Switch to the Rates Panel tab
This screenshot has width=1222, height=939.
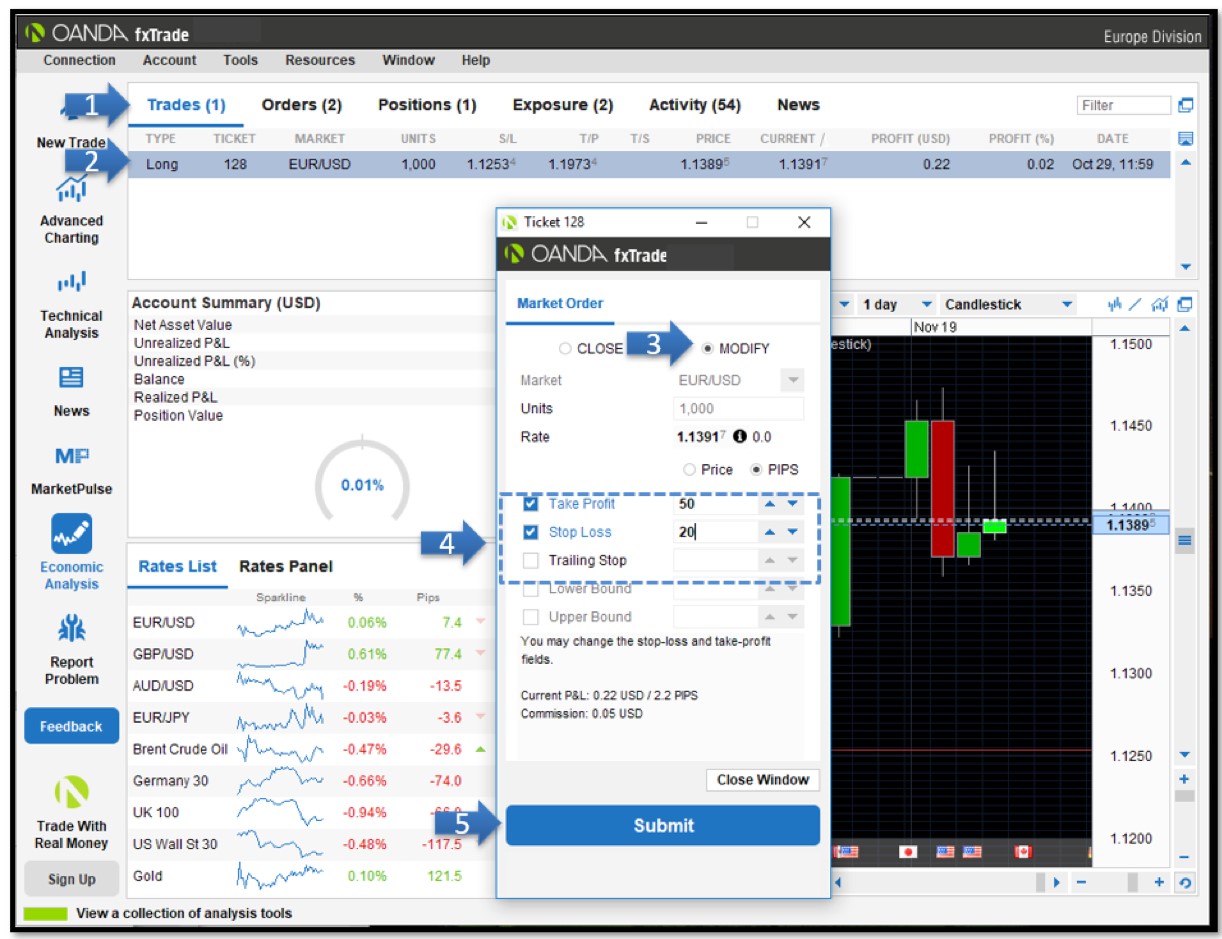pos(286,567)
